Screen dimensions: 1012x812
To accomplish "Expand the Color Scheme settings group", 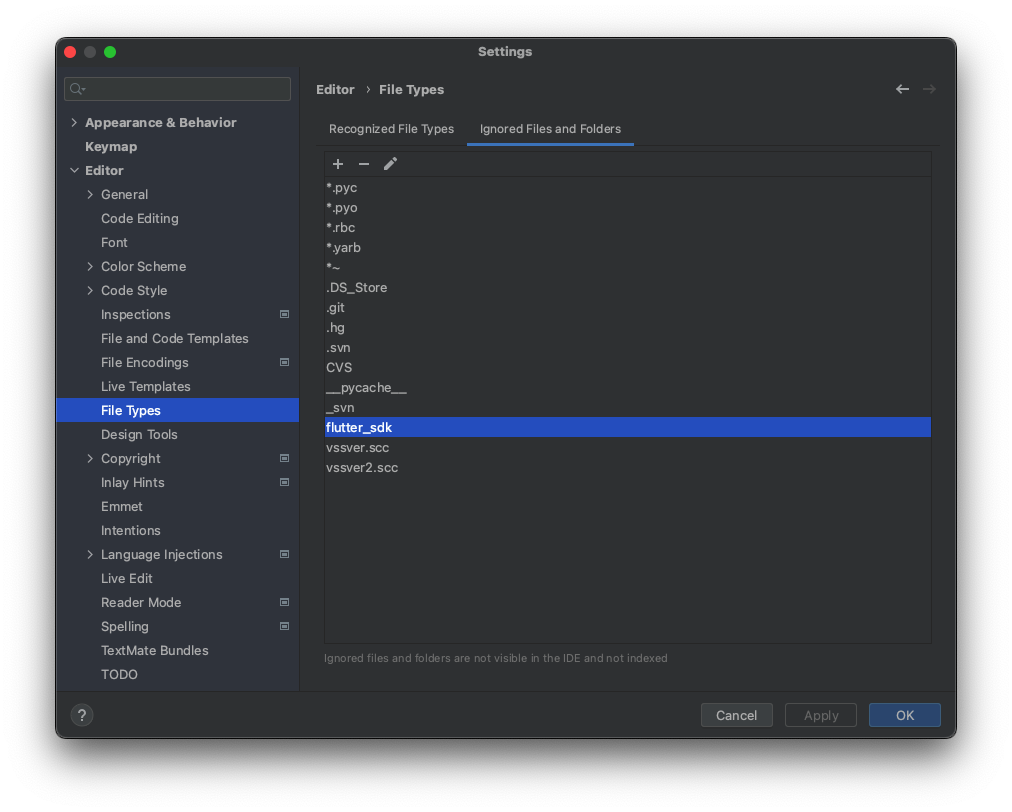I will (89, 266).
